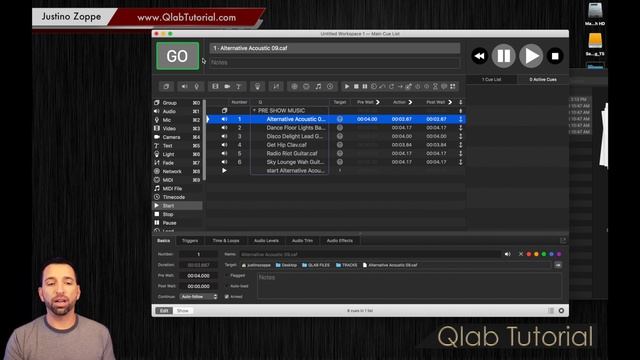Switch to the Time & Loops tab
640x360 pixels.
[226, 241]
